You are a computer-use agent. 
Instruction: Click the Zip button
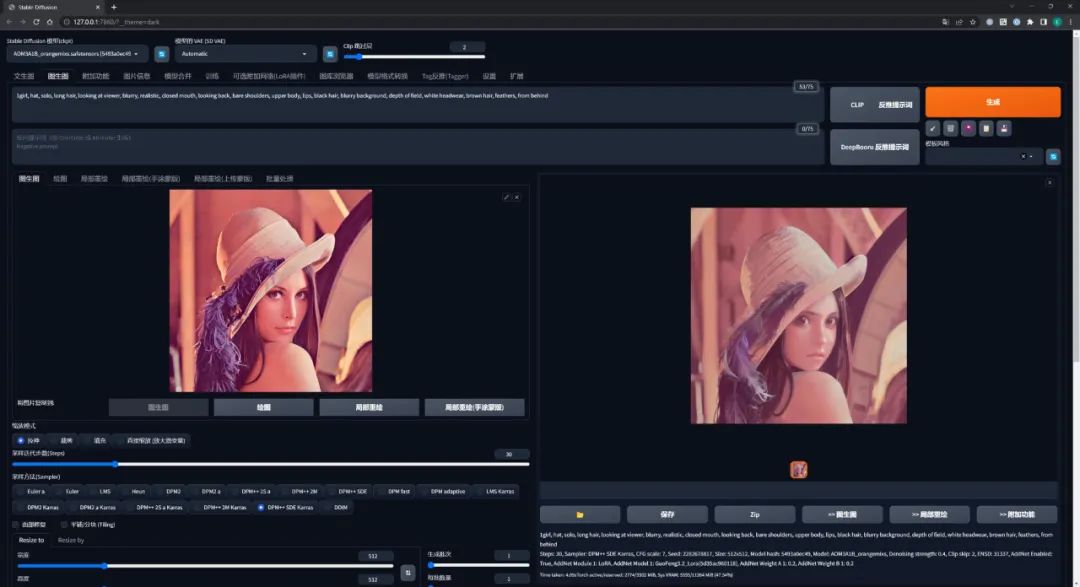coord(755,515)
